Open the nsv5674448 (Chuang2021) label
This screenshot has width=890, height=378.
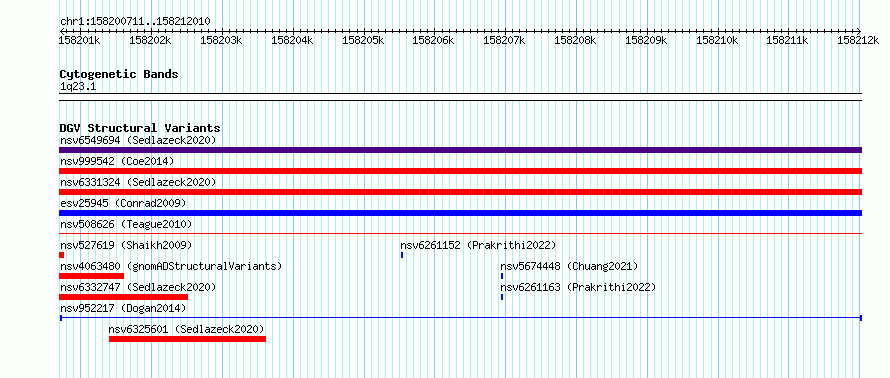click(569, 266)
